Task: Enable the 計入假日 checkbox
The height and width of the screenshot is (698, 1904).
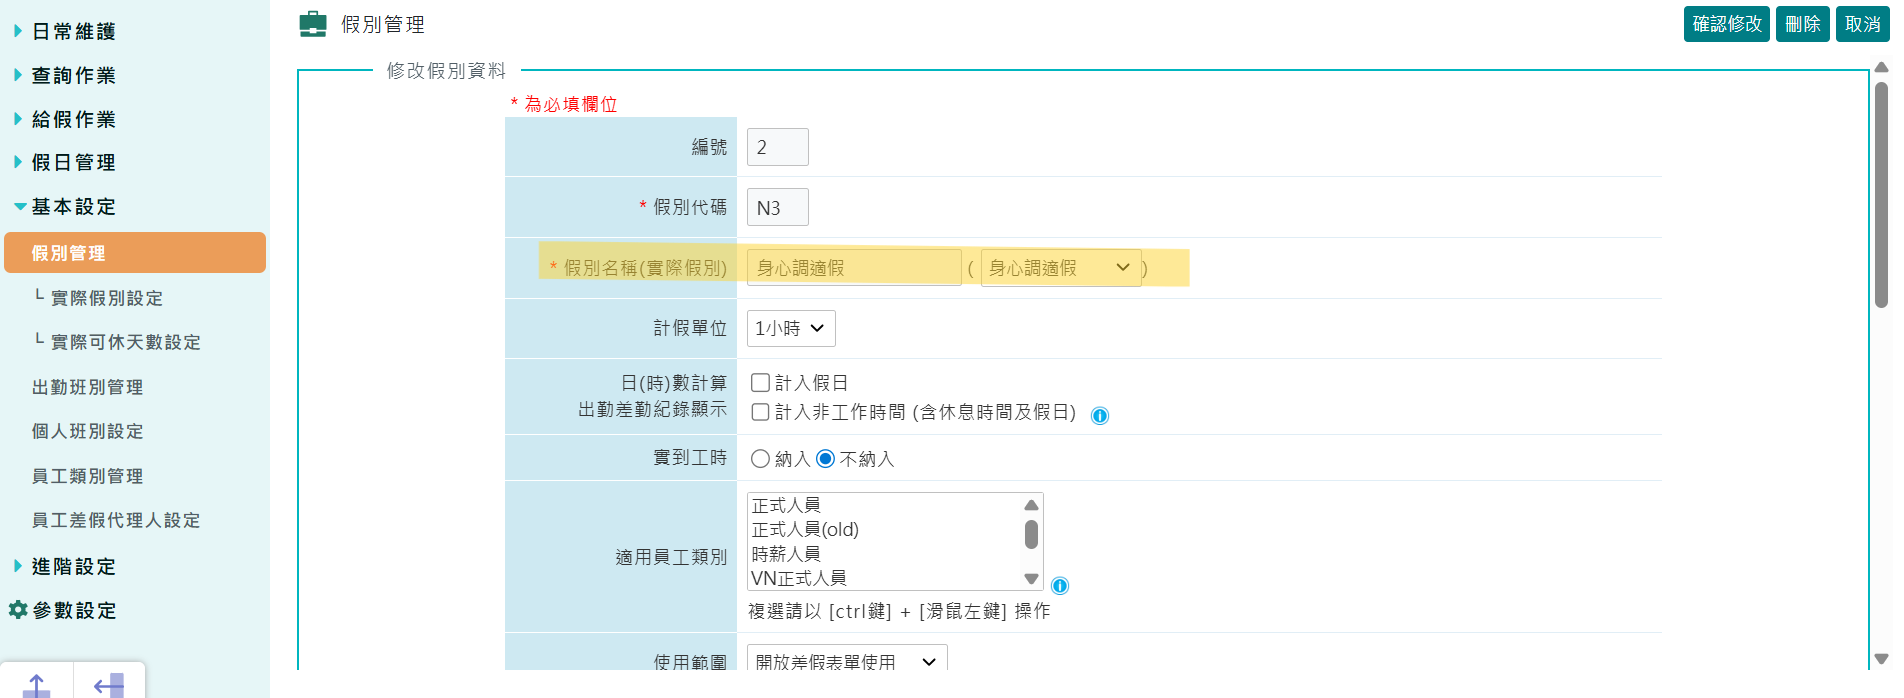Action: pos(760,383)
